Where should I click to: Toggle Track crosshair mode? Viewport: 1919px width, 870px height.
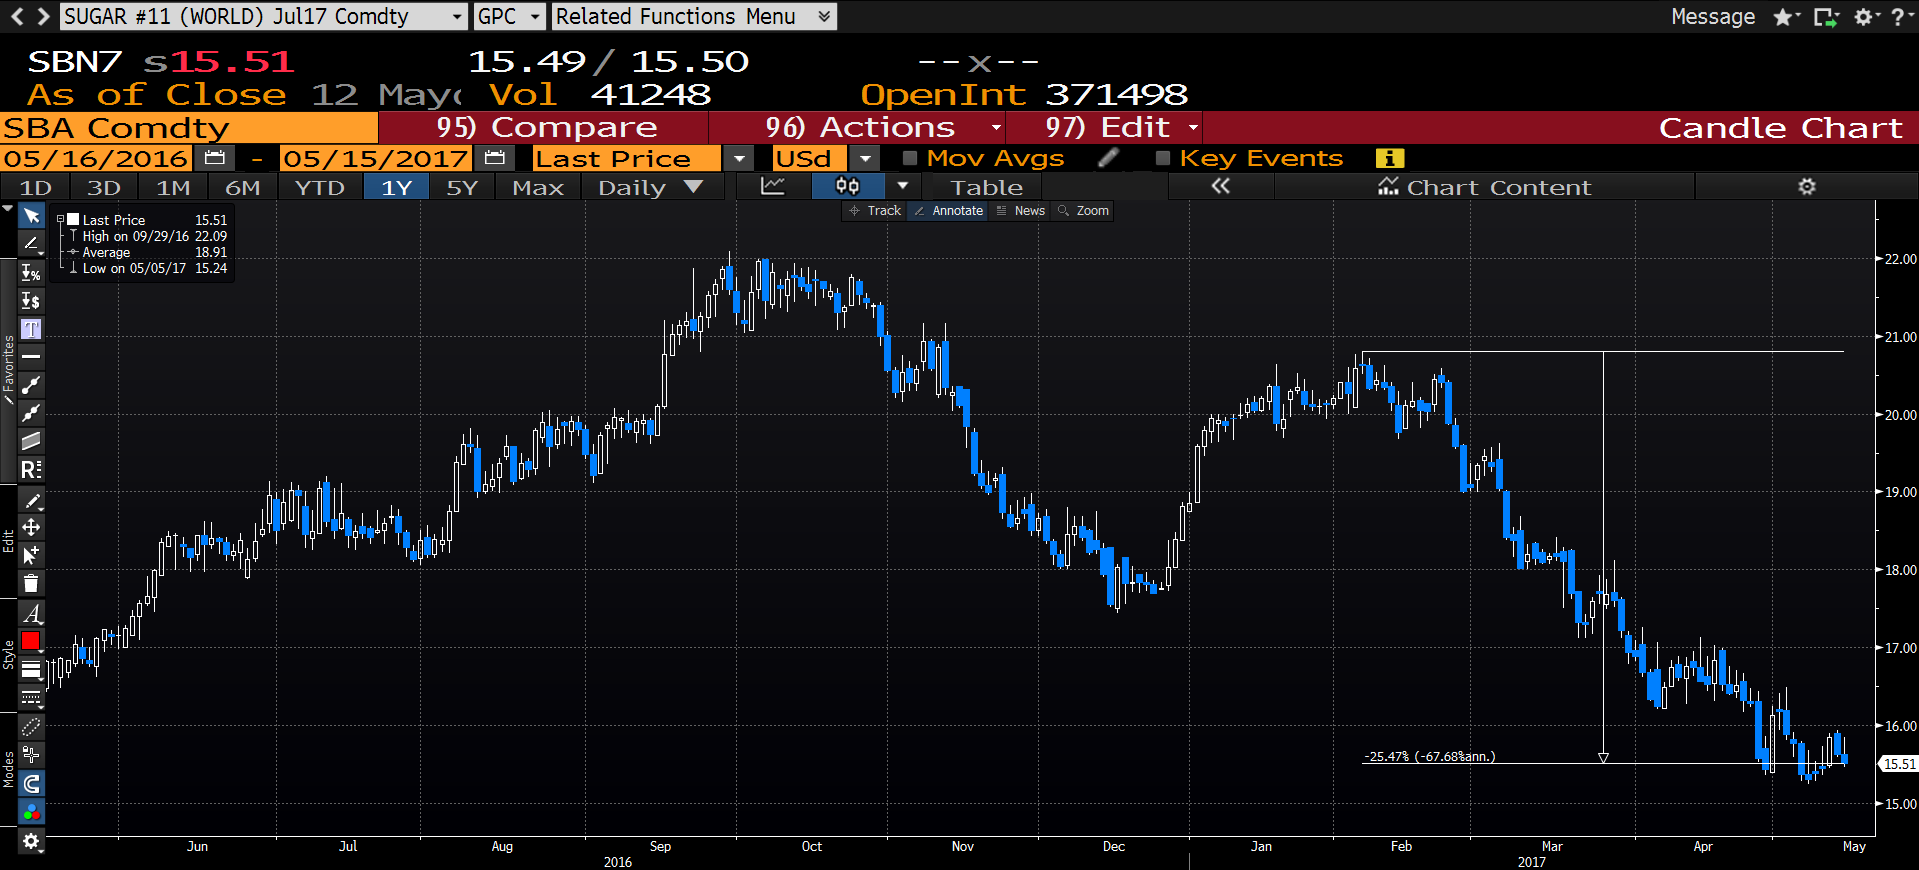pyautogui.click(x=875, y=211)
